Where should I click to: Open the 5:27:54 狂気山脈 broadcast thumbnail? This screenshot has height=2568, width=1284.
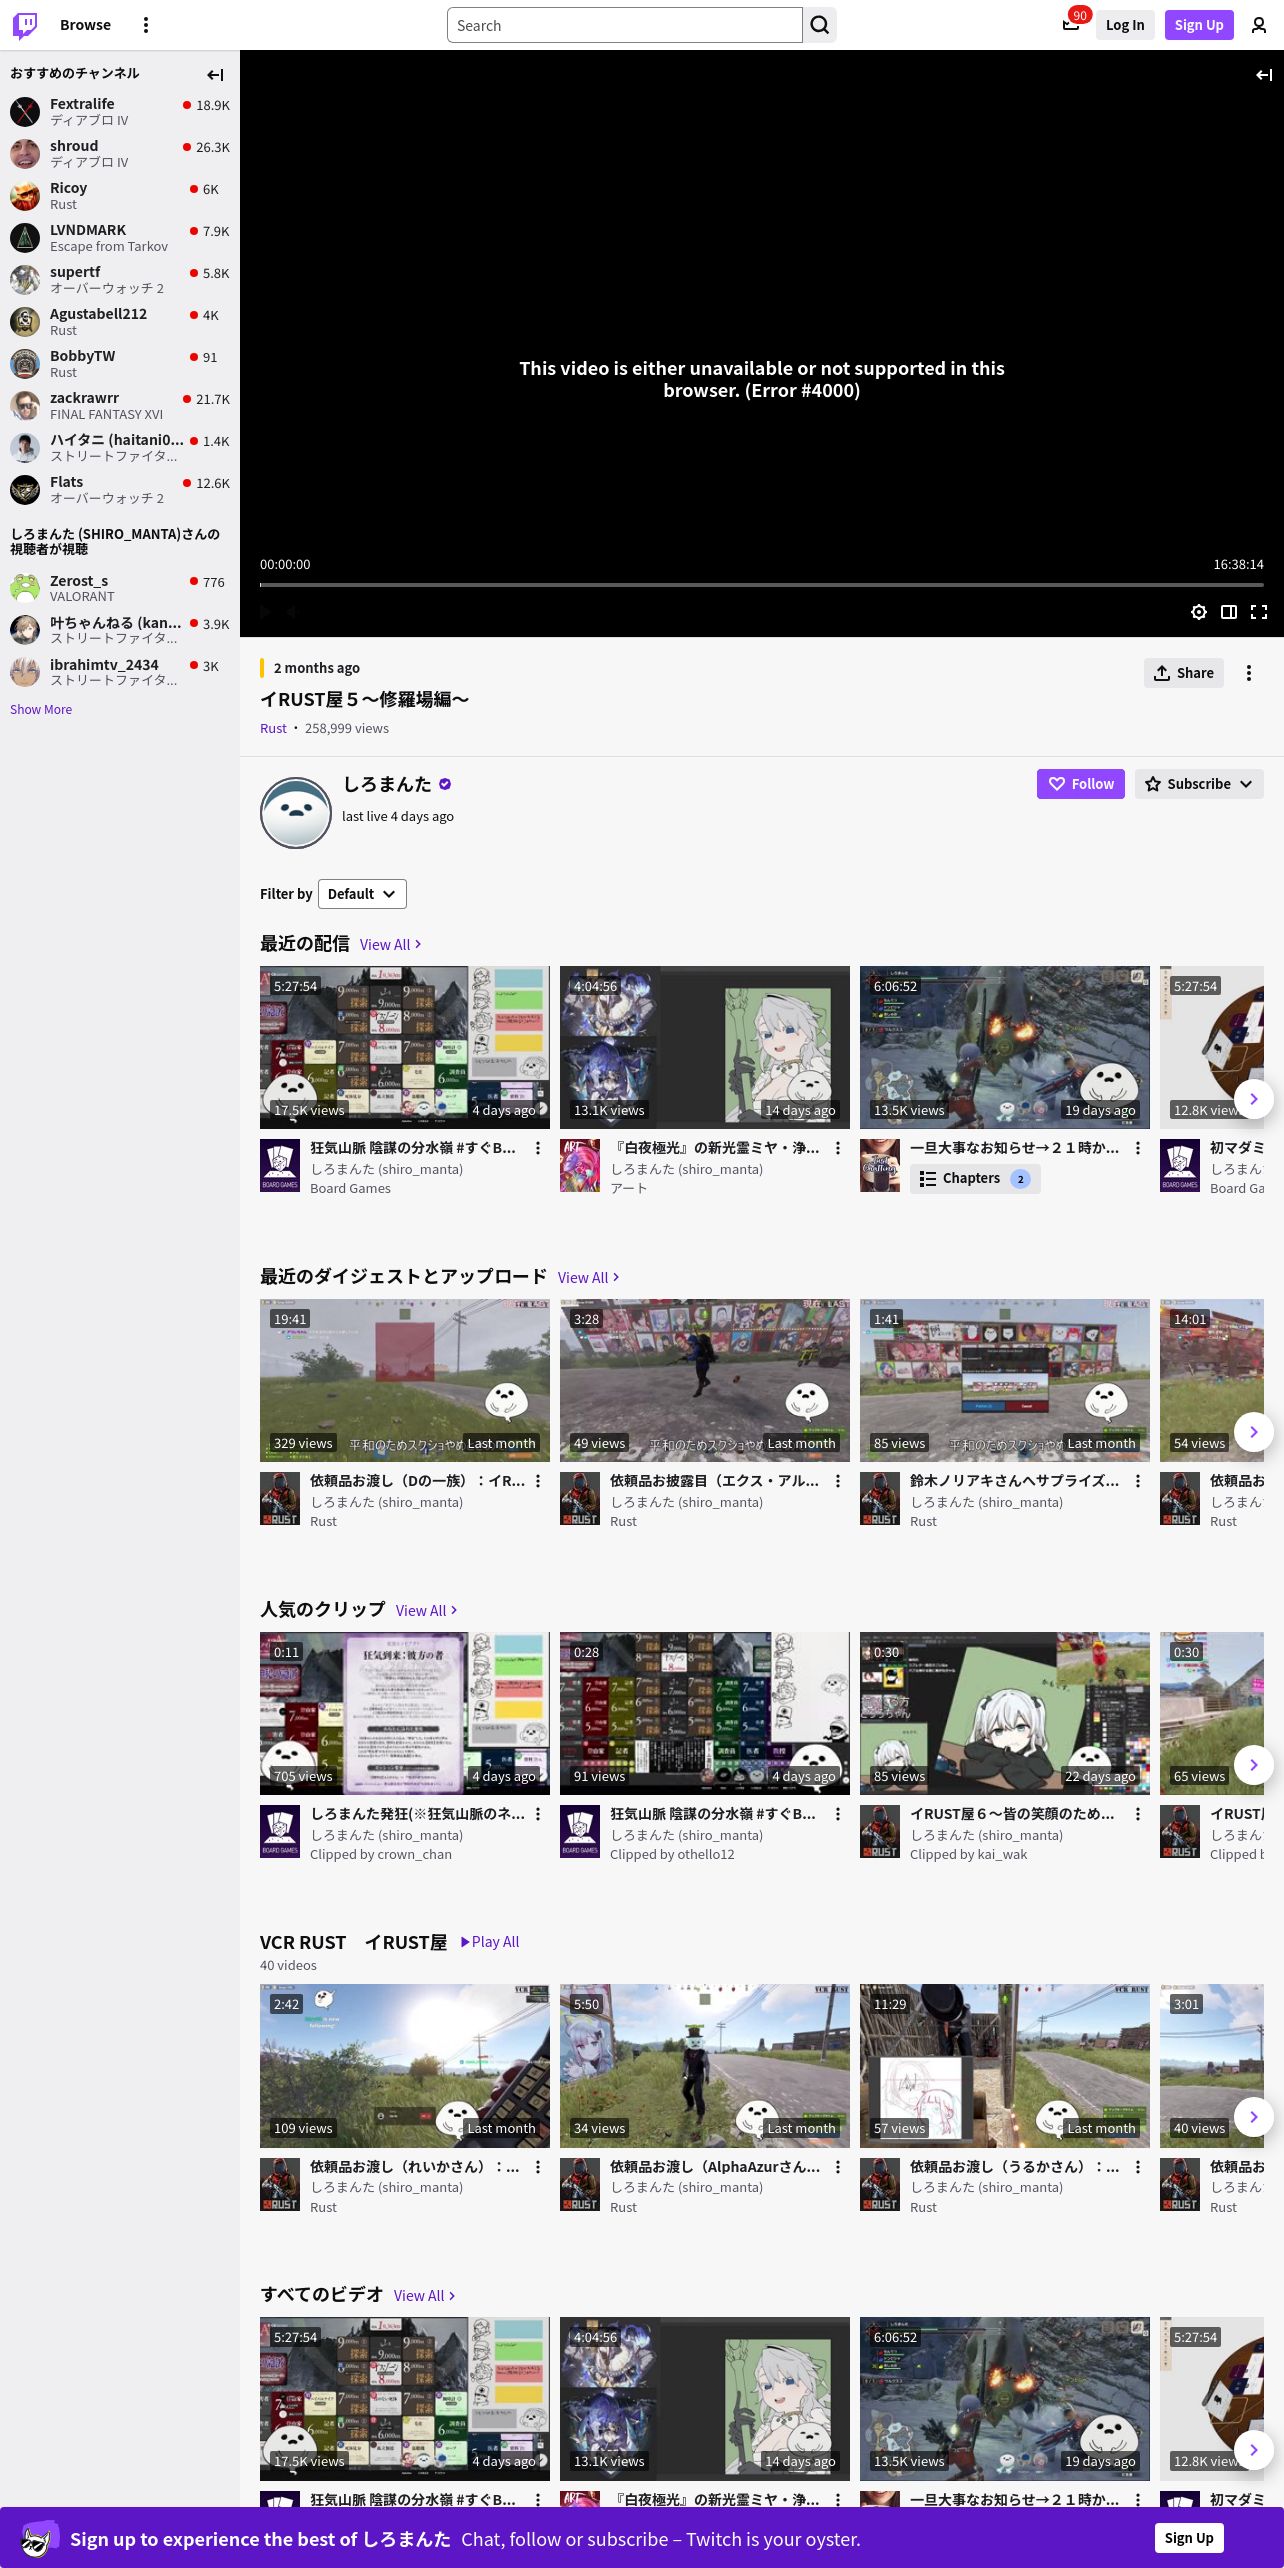pyautogui.click(x=405, y=1047)
